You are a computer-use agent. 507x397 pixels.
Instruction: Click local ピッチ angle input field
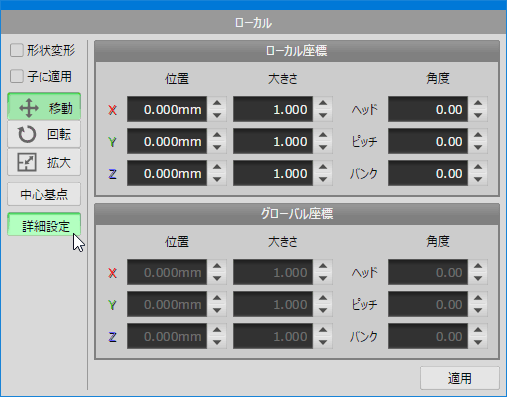click(428, 141)
